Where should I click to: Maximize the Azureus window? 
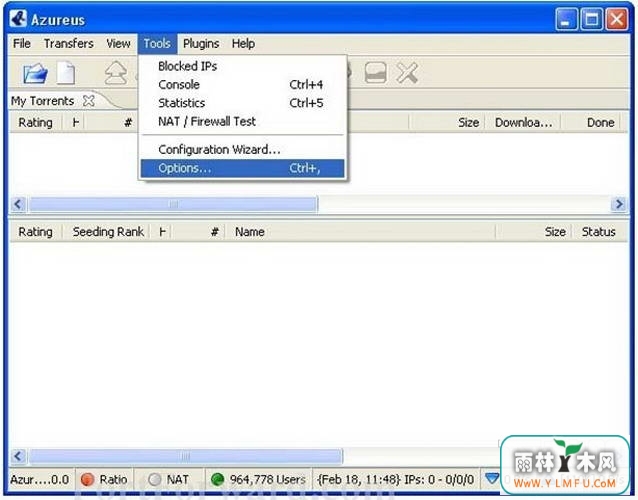pos(591,19)
